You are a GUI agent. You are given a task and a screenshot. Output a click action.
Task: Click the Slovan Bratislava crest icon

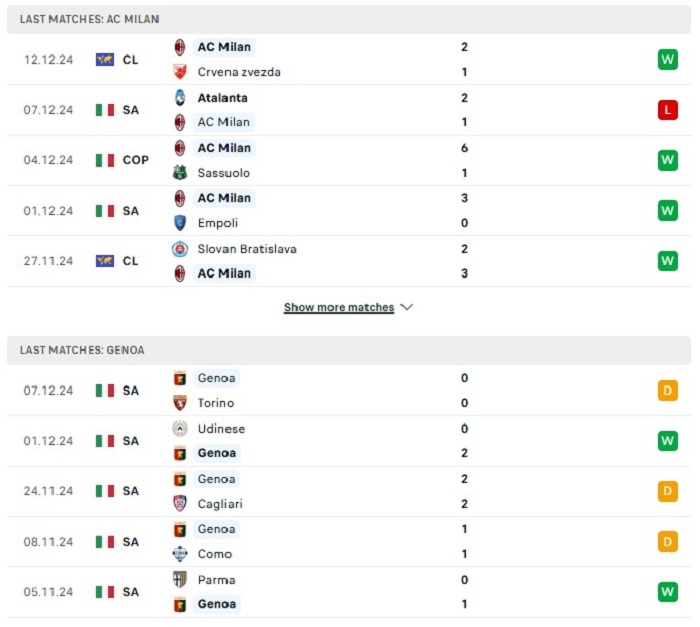click(180, 249)
